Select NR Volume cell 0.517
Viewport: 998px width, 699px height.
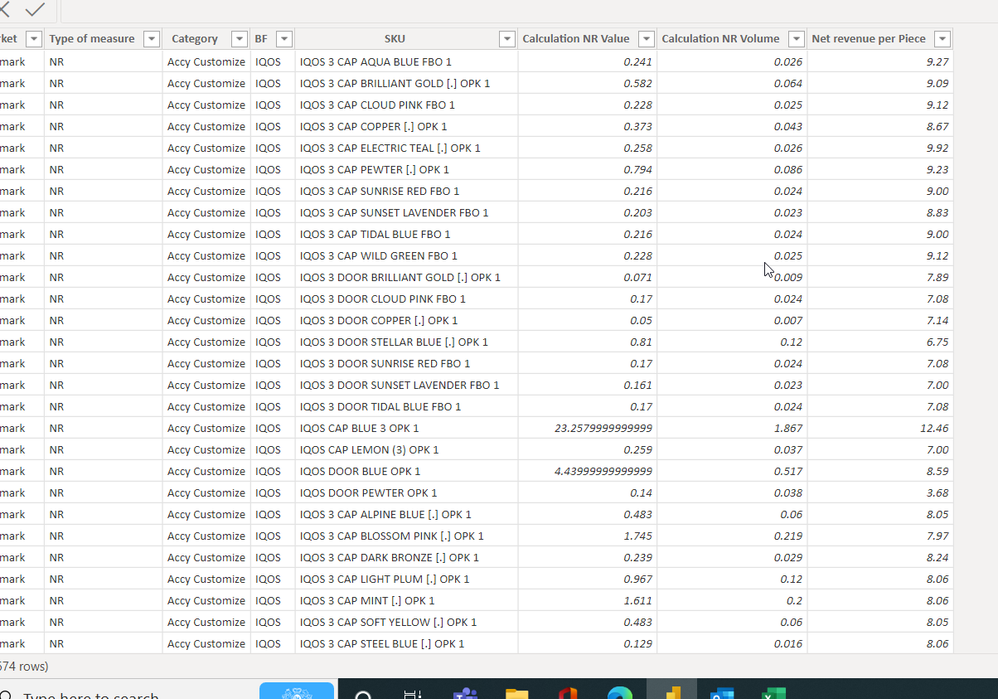tap(732, 472)
